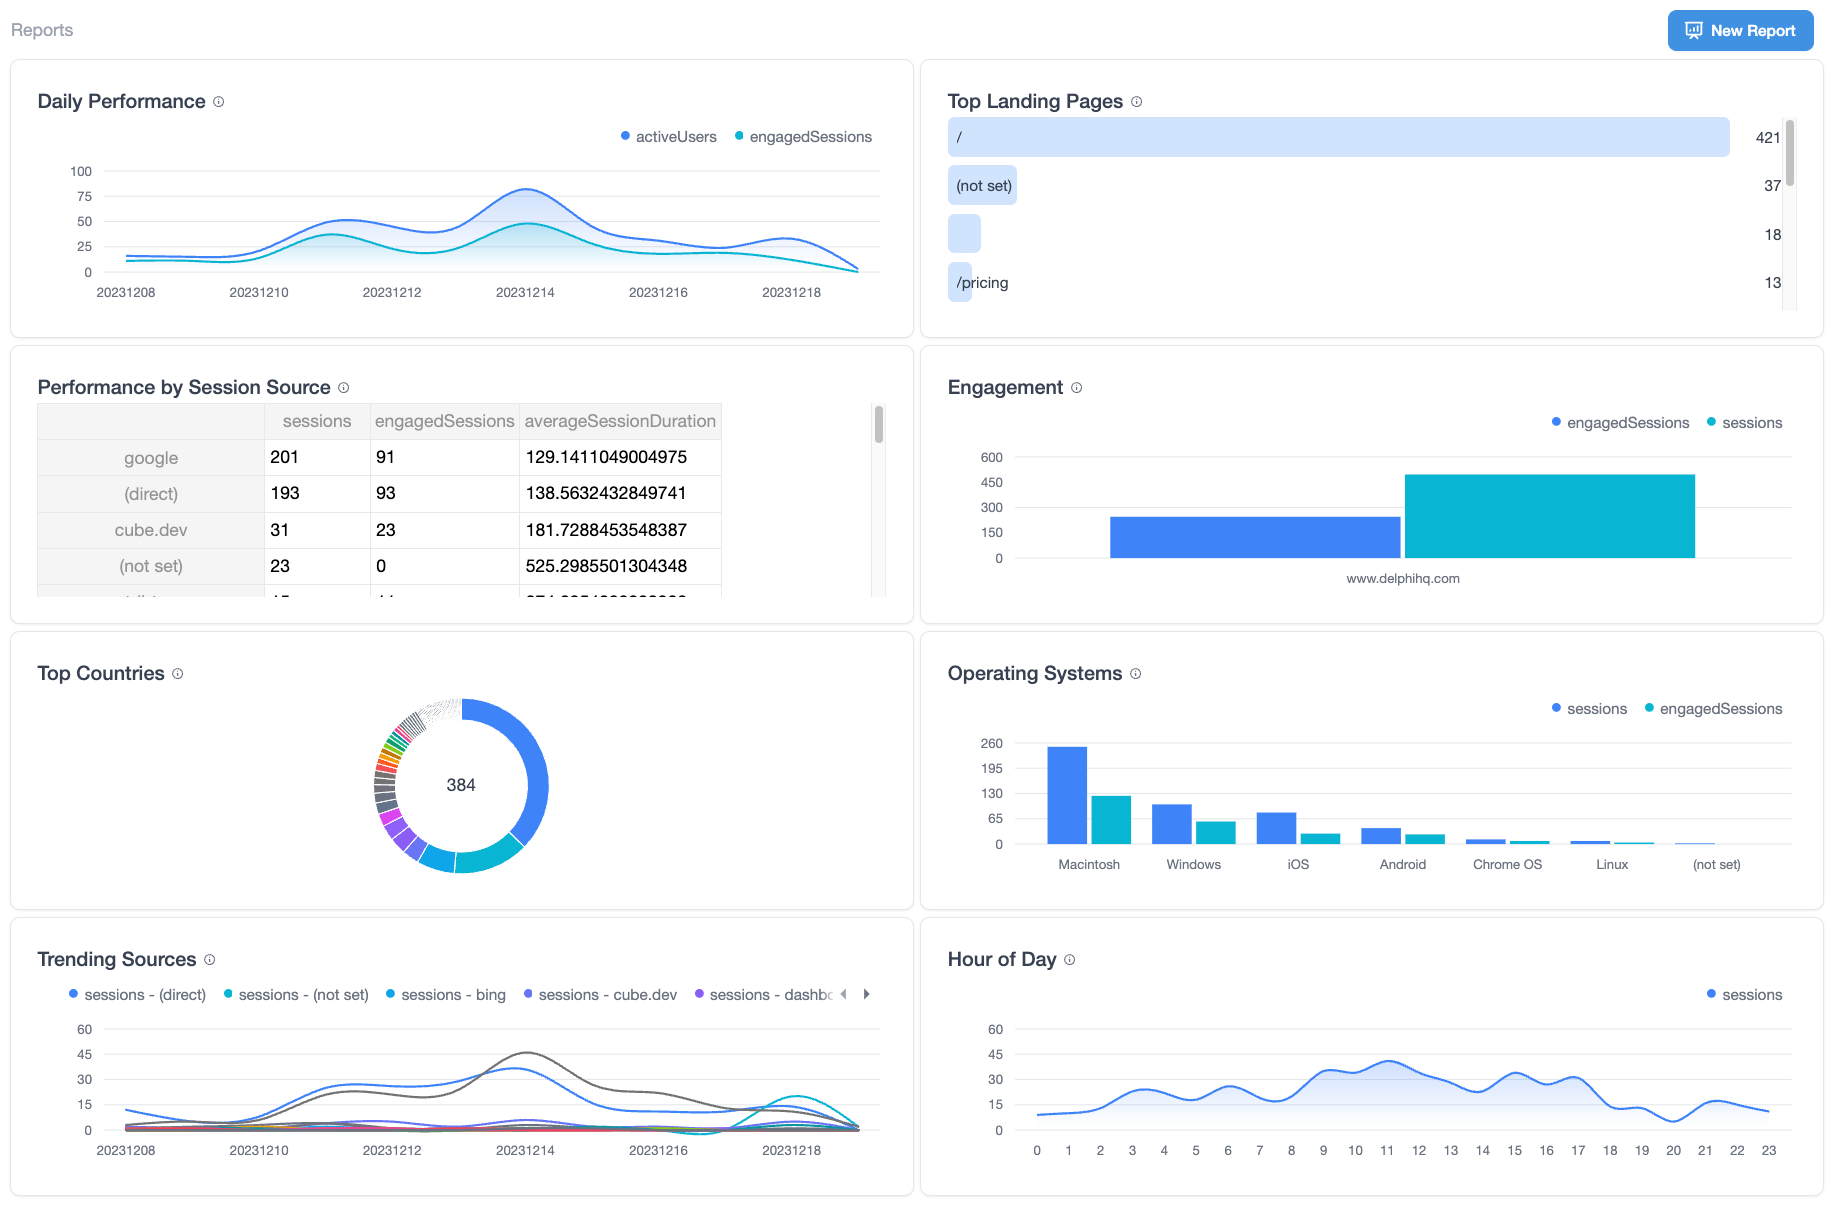Click the teal sessions bar in Engagement
This screenshot has height=1210, width=1835.
click(1549, 516)
